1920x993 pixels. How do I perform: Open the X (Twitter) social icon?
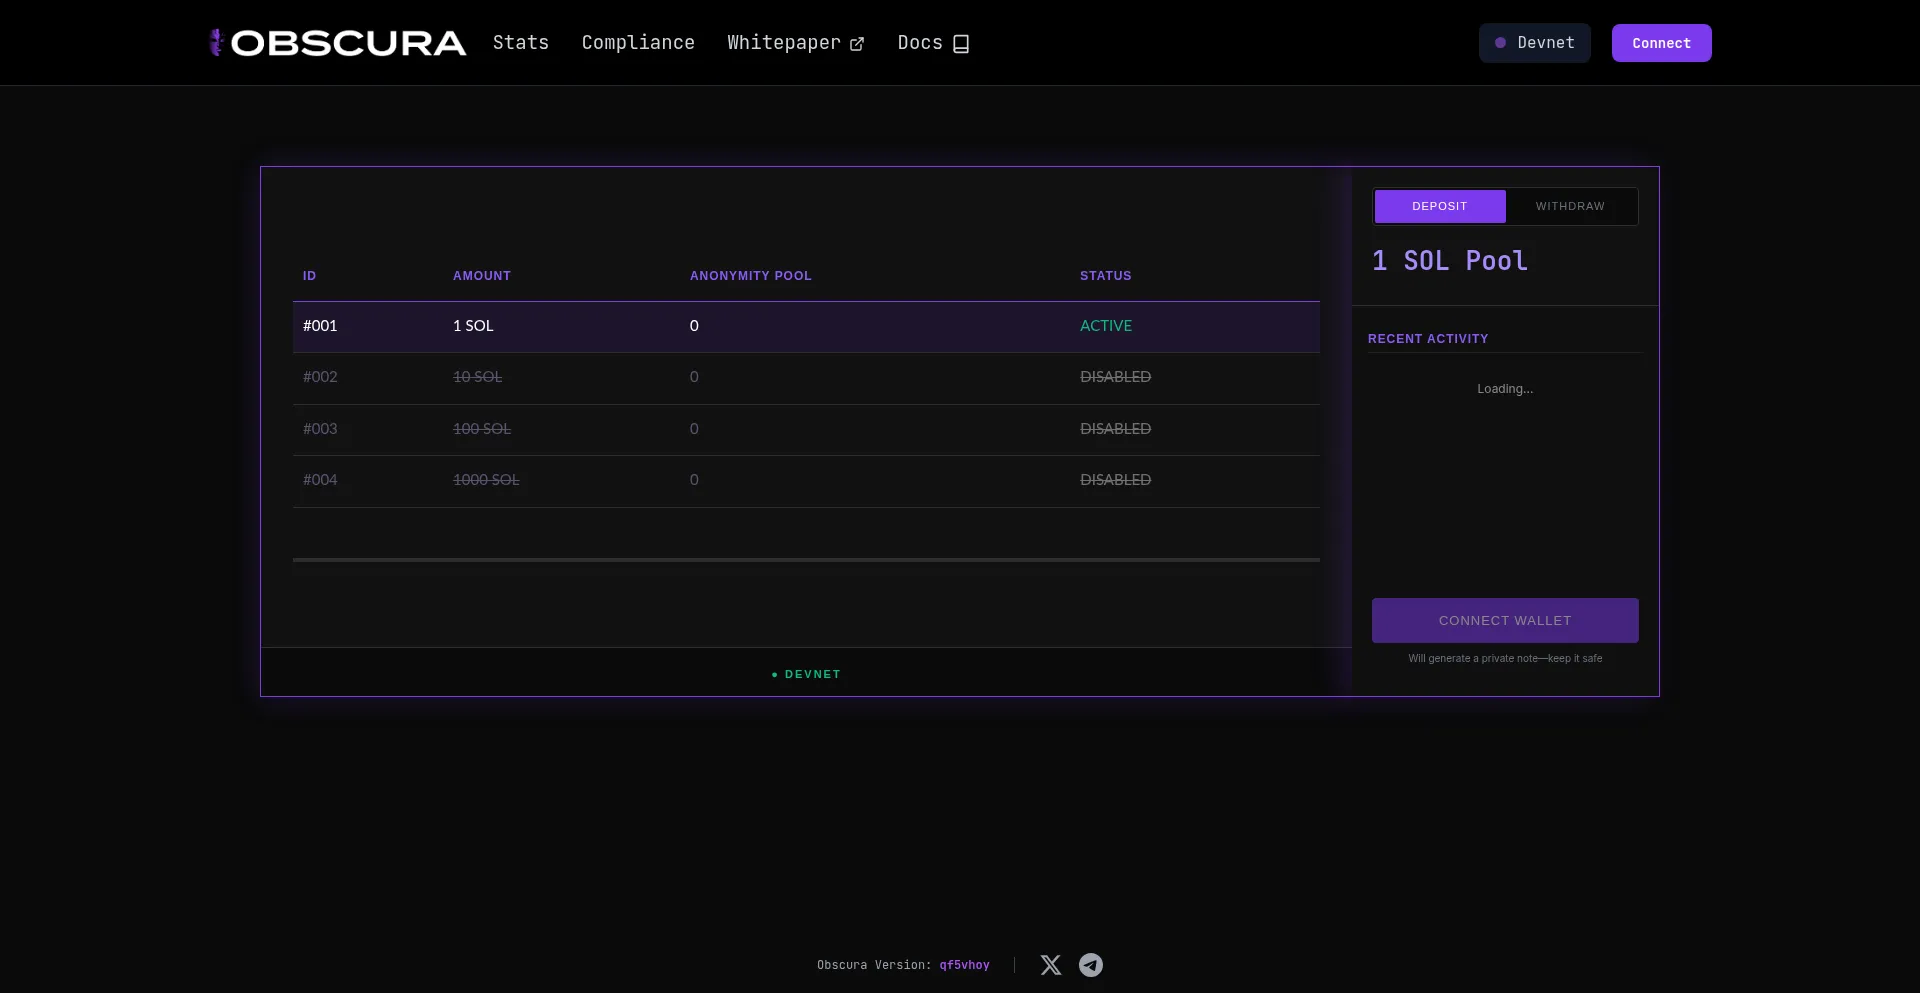[1050, 965]
